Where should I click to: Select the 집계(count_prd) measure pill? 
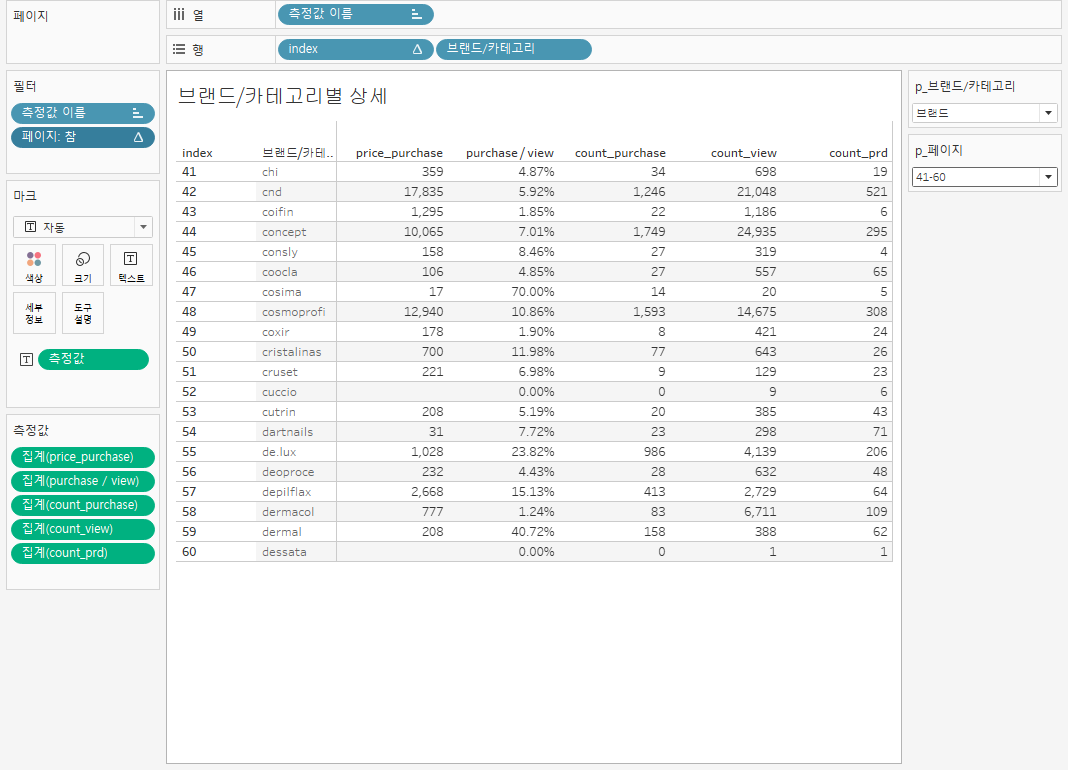point(83,553)
